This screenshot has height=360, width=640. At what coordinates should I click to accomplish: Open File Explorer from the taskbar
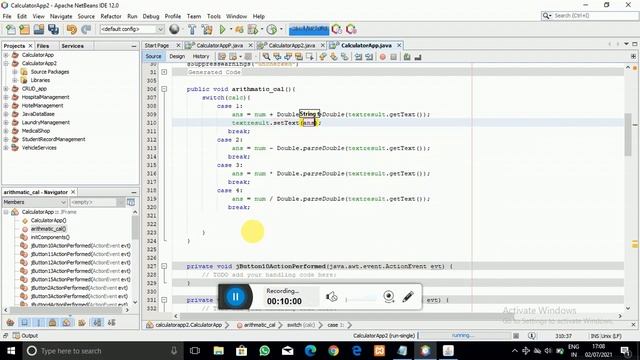click(218, 351)
